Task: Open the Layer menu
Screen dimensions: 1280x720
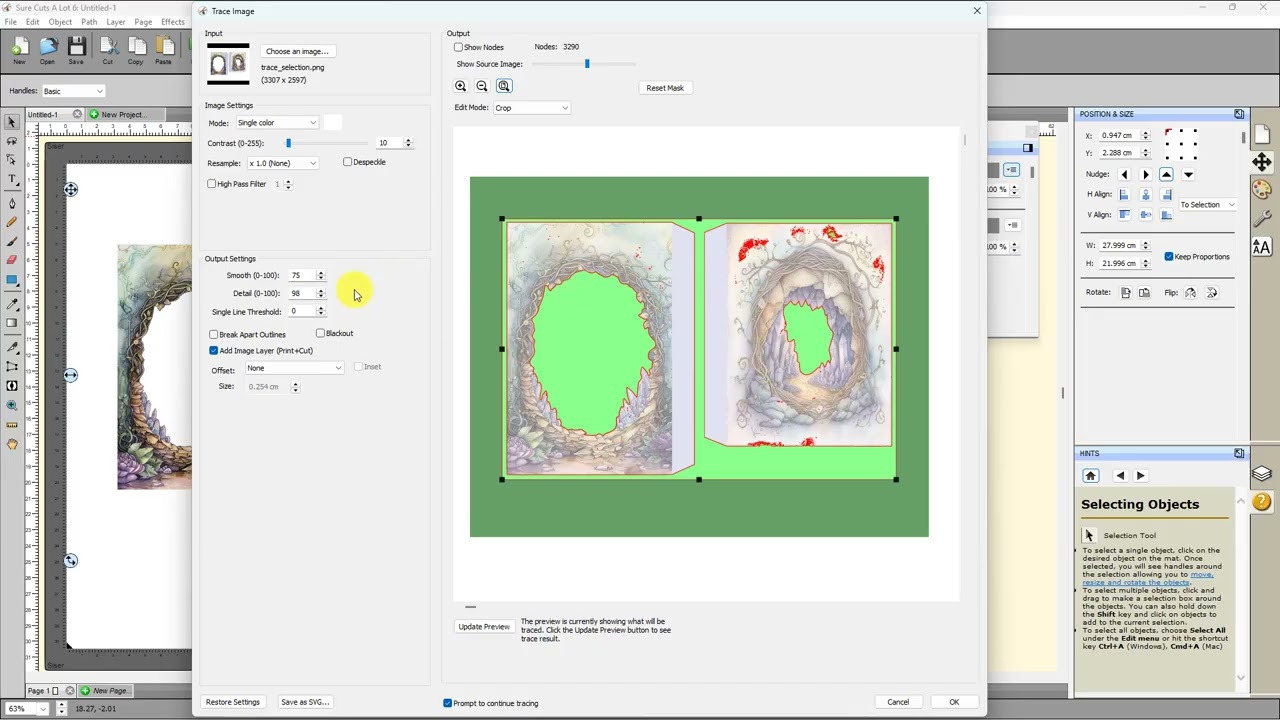Action: point(116,22)
